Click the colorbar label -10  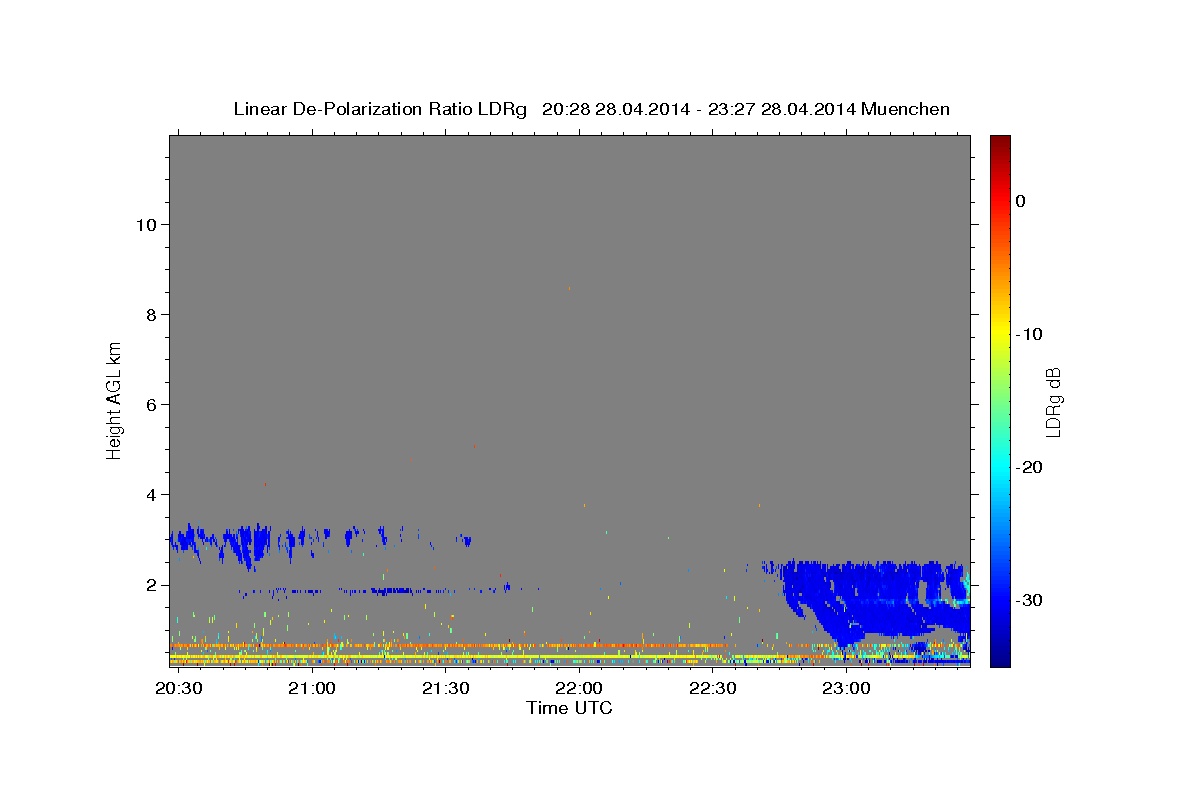pyautogui.click(x=1030, y=334)
